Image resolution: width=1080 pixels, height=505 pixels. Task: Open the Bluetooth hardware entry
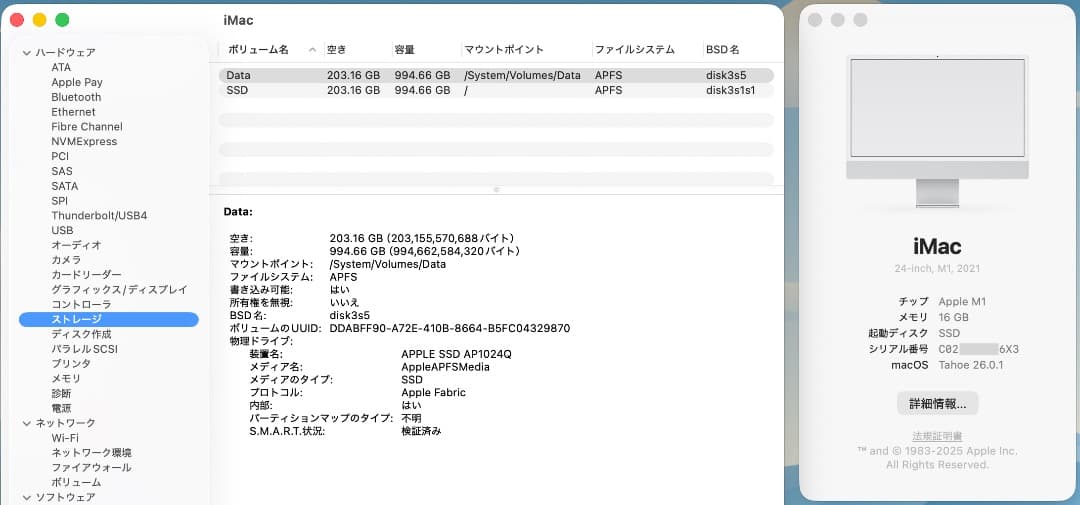tap(76, 97)
